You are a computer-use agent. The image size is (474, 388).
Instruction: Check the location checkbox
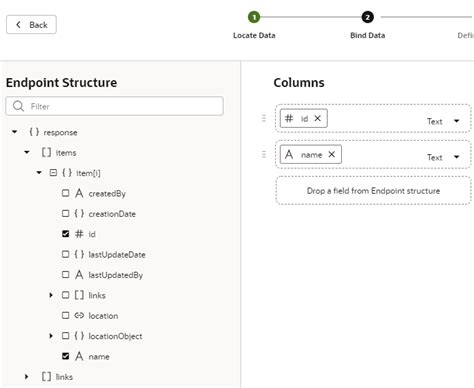[x=66, y=315]
